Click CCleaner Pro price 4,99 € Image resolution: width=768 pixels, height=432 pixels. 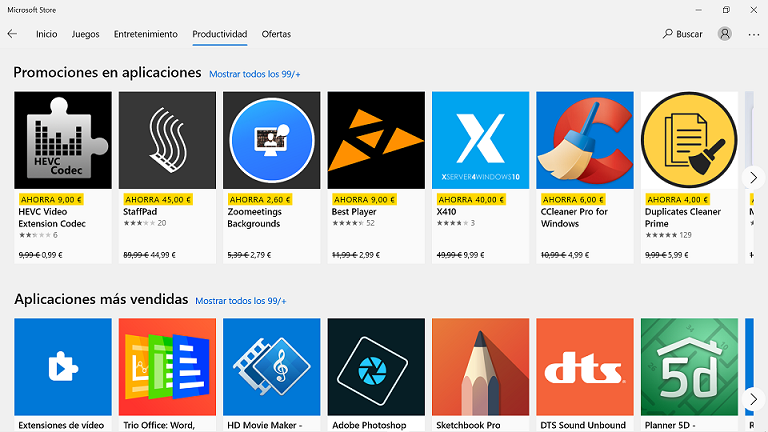click(x=579, y=255)
